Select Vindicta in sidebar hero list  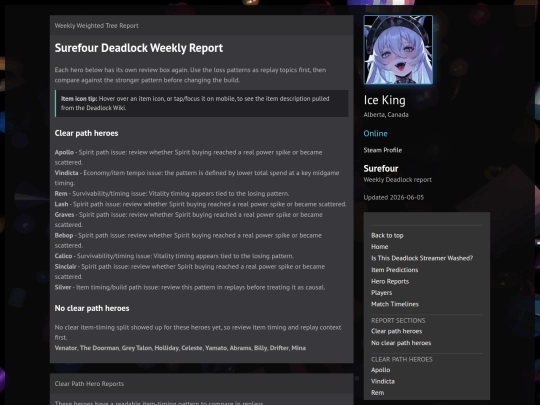click(383, 381)
